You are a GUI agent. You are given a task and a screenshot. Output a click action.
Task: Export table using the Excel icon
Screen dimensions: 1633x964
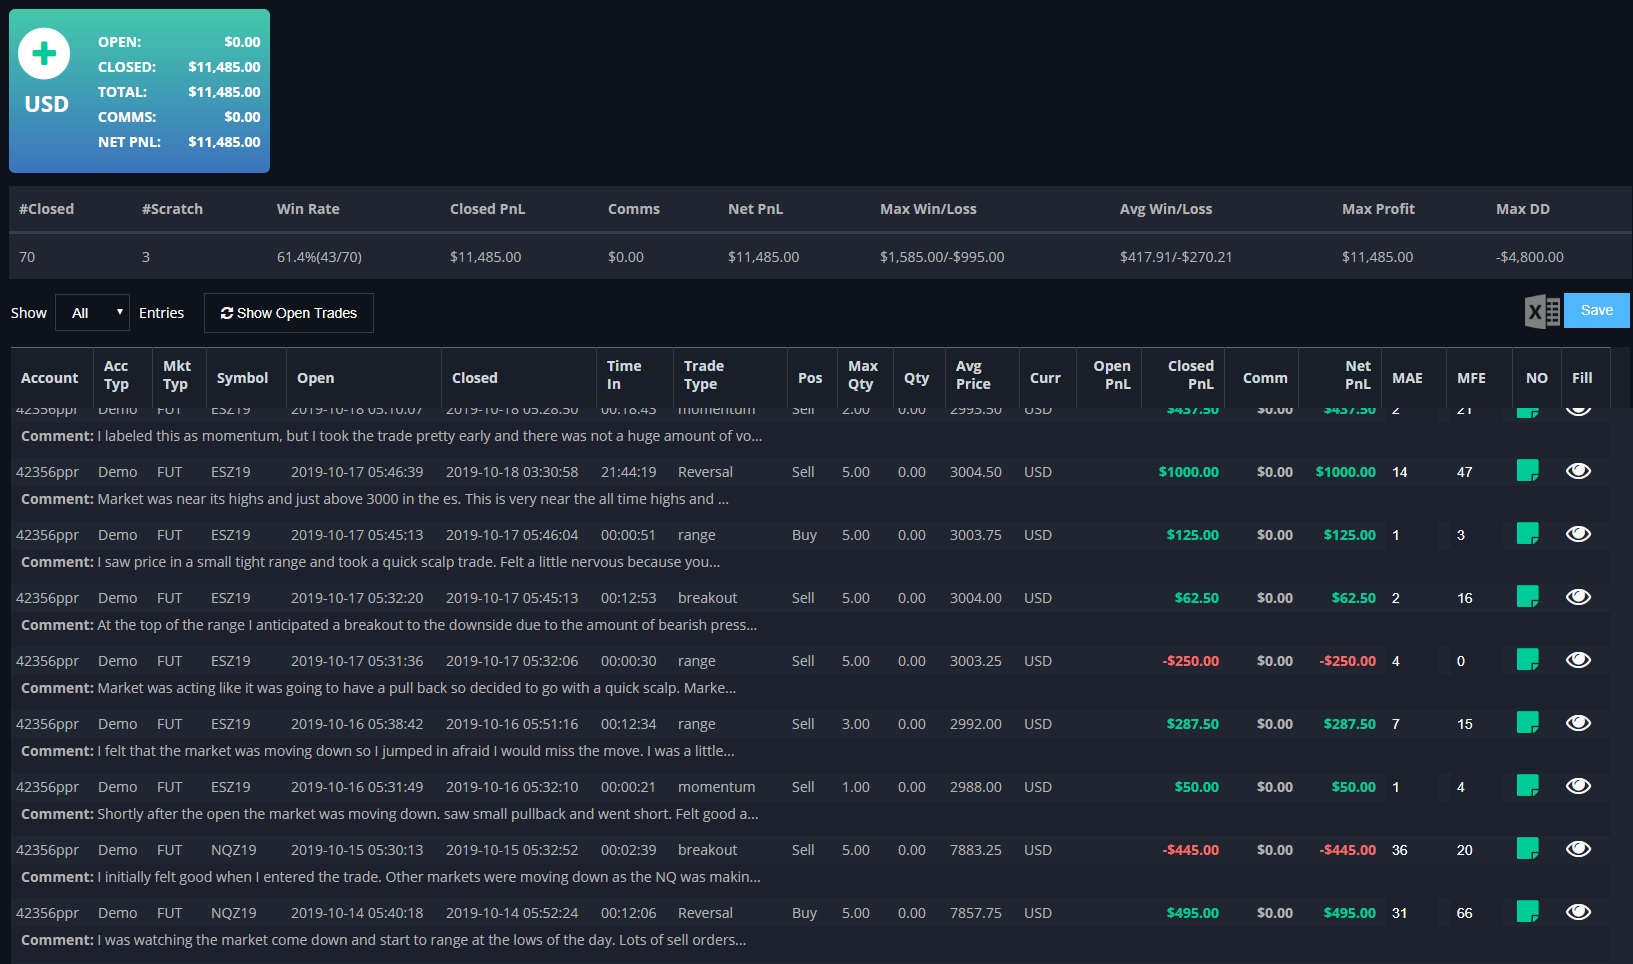coord(1542,311)
